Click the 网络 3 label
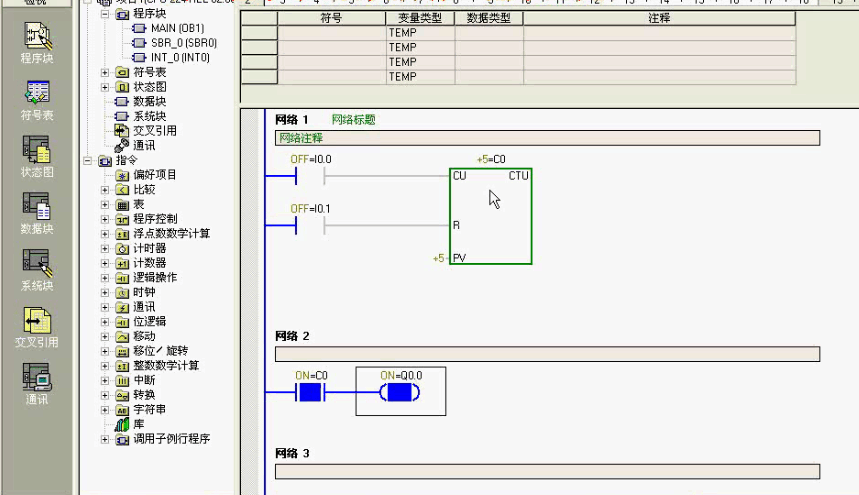 tap(292, 453)
